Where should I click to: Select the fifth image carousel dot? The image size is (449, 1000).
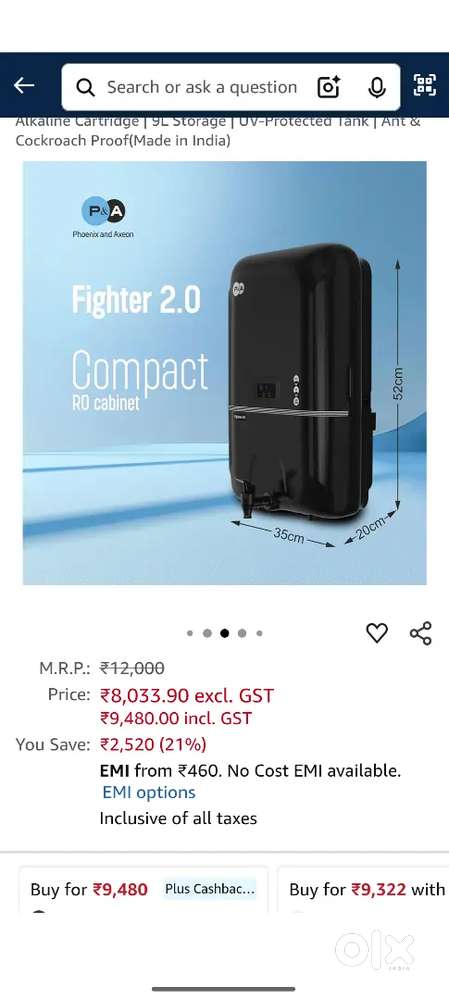(259, 633)
